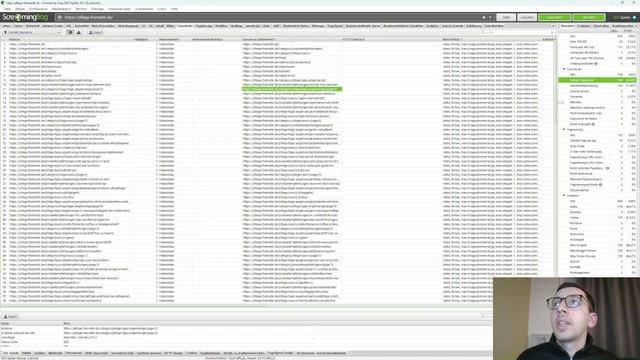Collapse the Direktiven section in overview
Viewport: 640px width, 360px height.
point(564,196)
